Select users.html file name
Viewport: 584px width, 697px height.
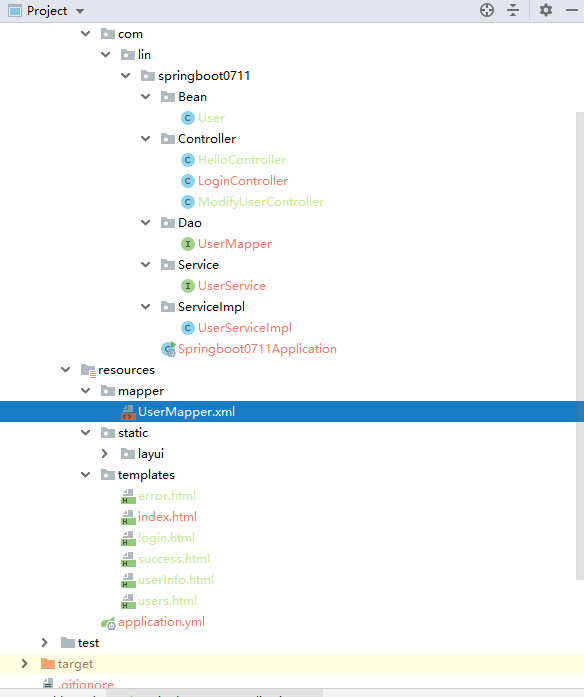coord(167,601)
